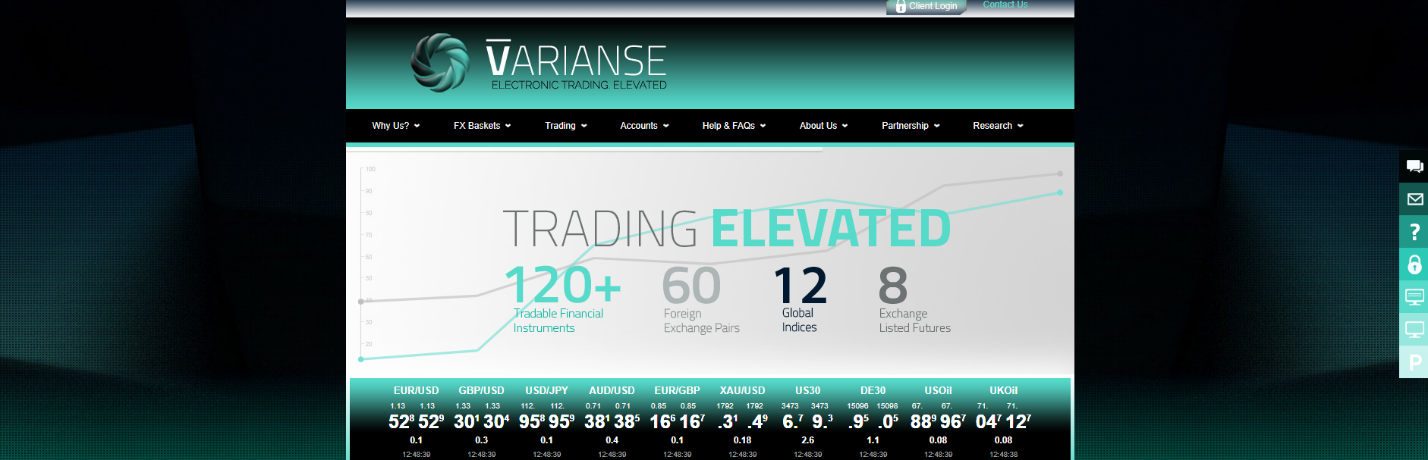Select the GBP/USD quote label

coord(481,391)
